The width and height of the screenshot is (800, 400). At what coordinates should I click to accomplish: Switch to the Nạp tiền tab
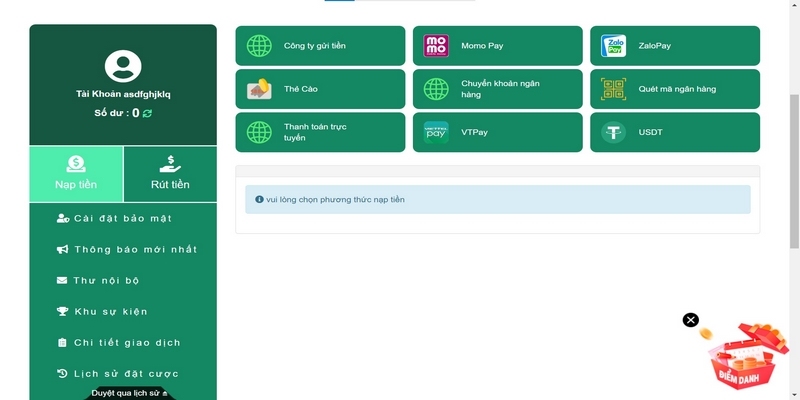click(76, 173)
